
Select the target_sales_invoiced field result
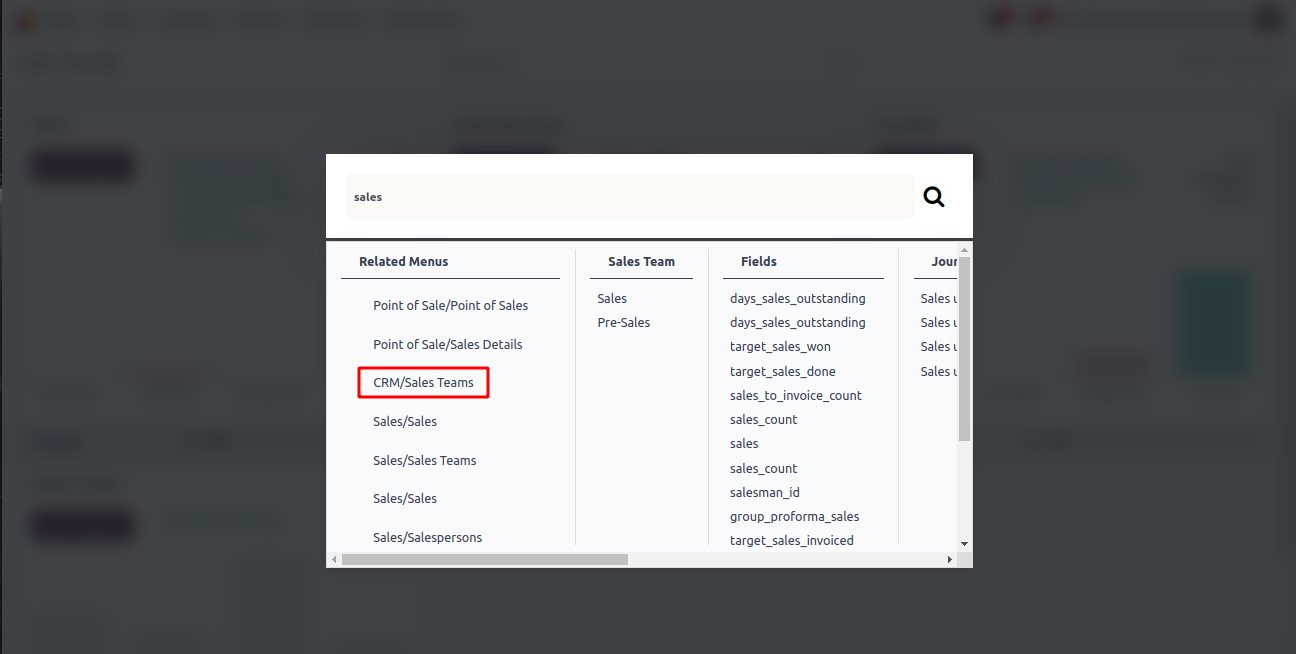point(791,541)
